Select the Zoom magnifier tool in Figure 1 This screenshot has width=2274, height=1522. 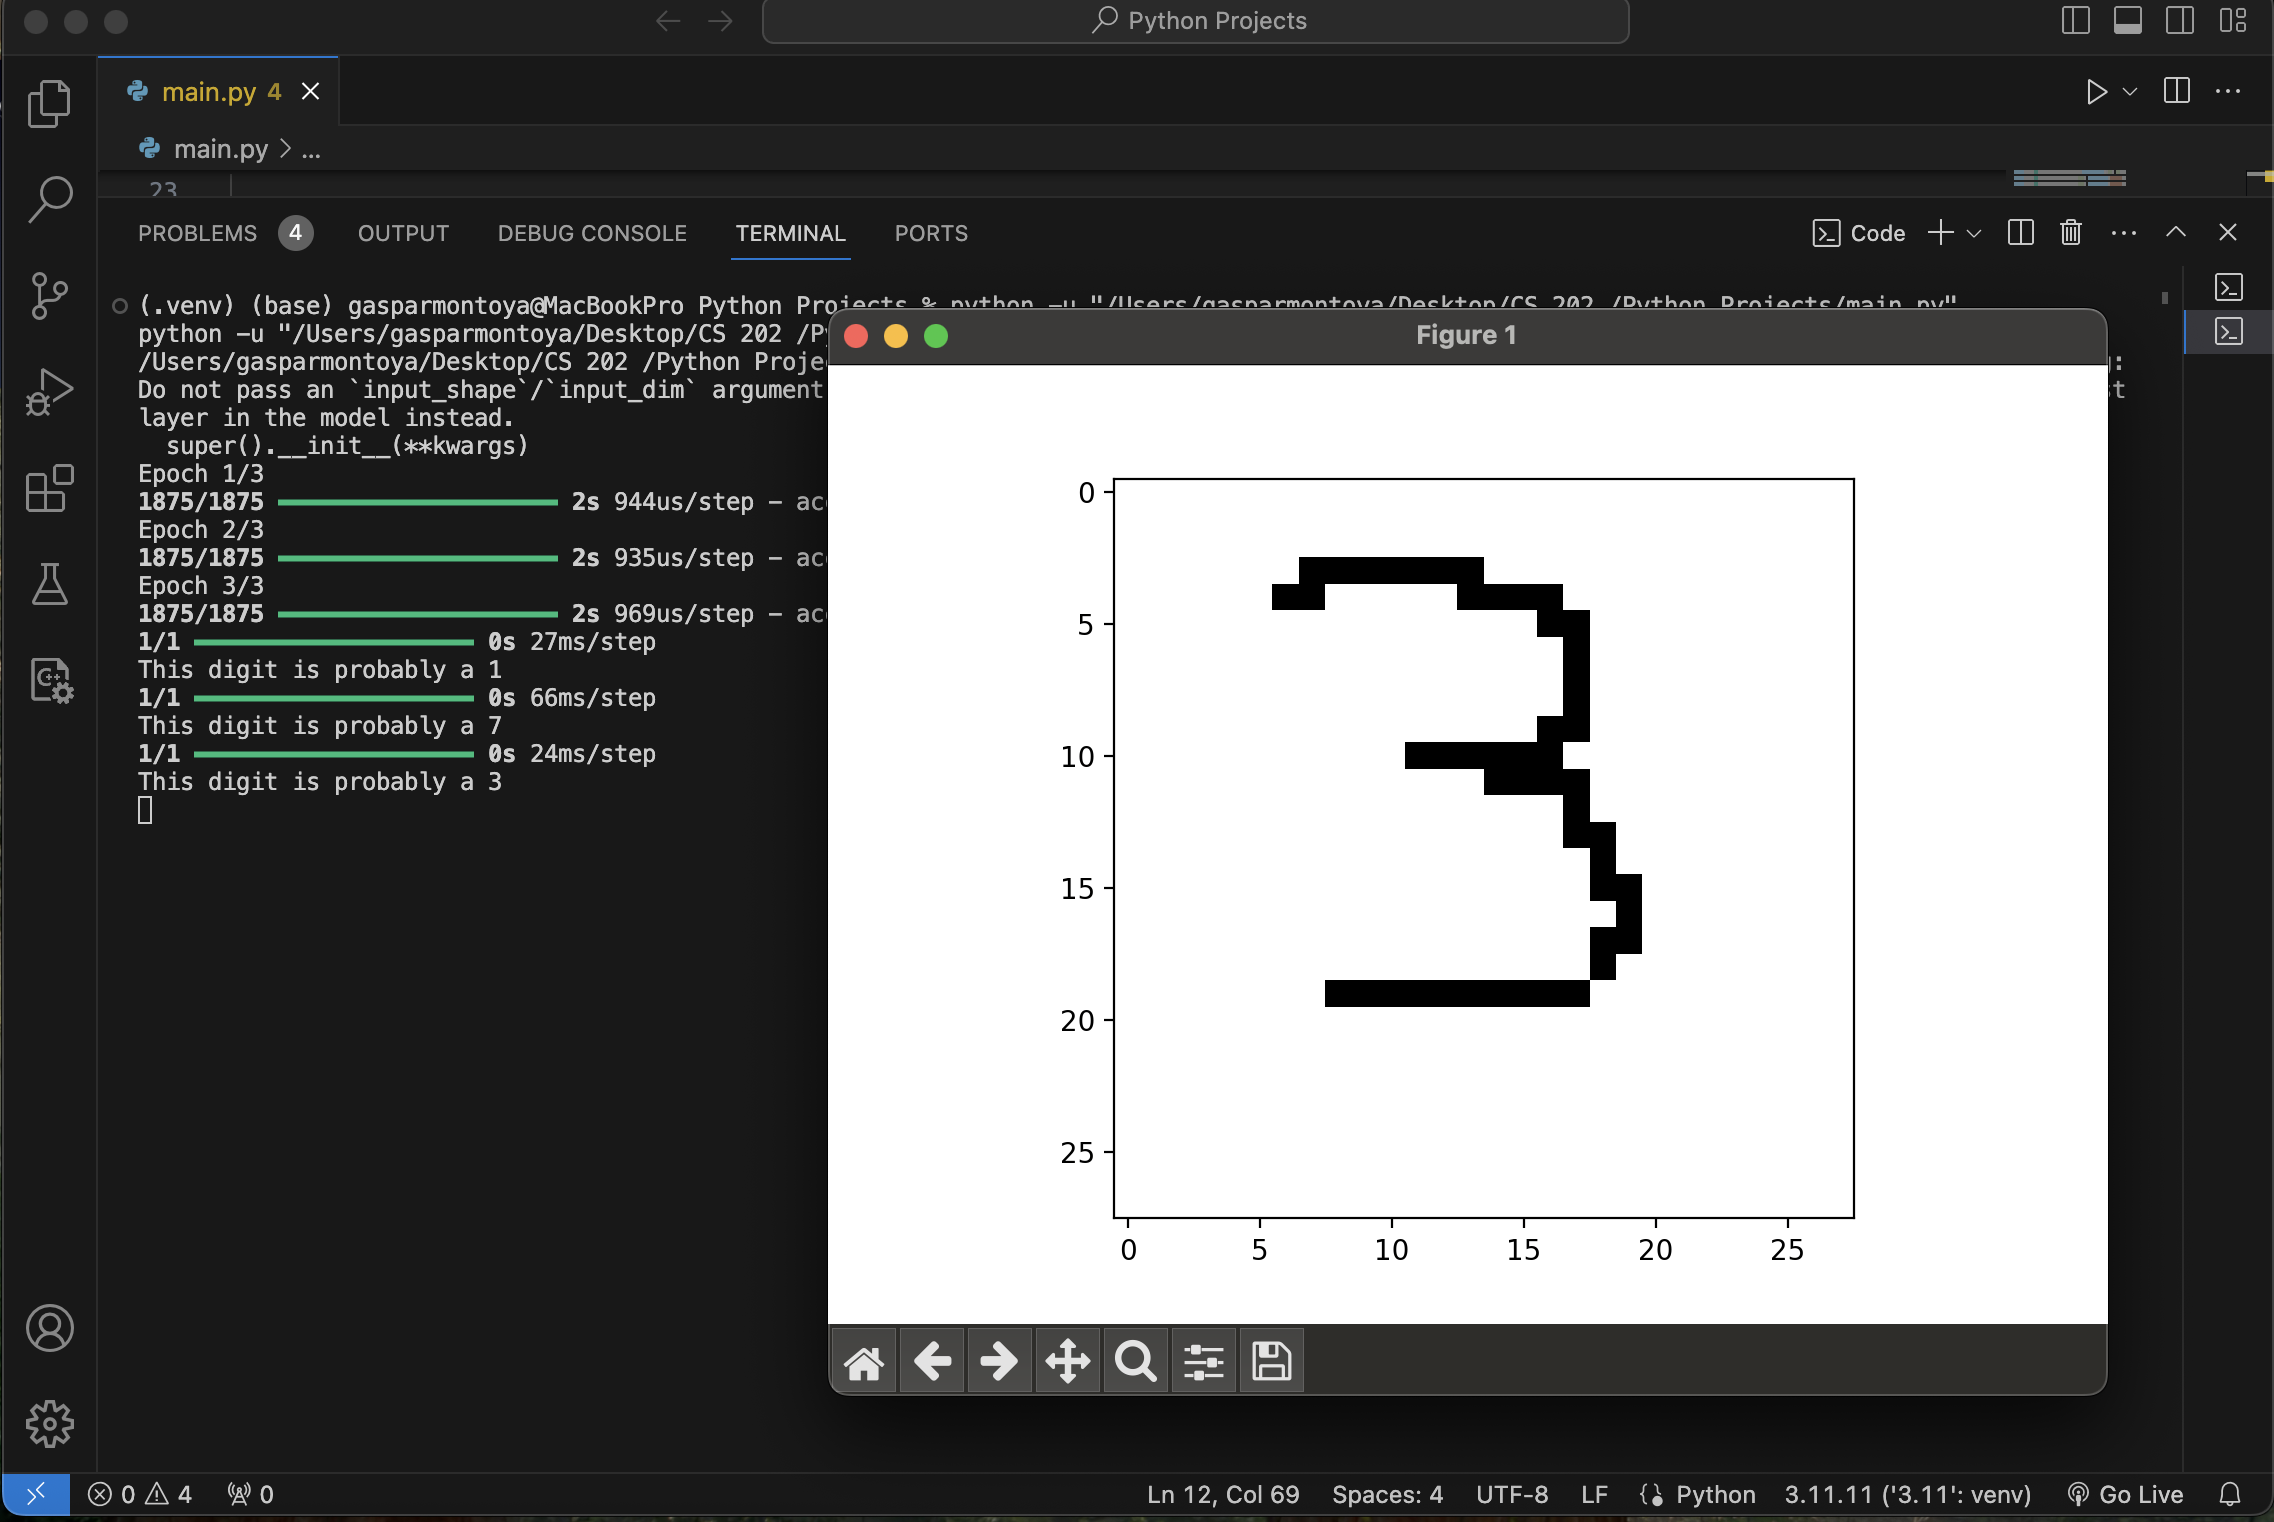click(x=1136, y=1361)
